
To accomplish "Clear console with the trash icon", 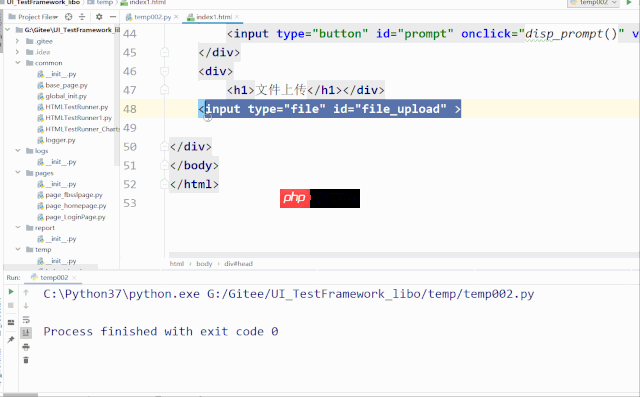I will click(26, 360).
